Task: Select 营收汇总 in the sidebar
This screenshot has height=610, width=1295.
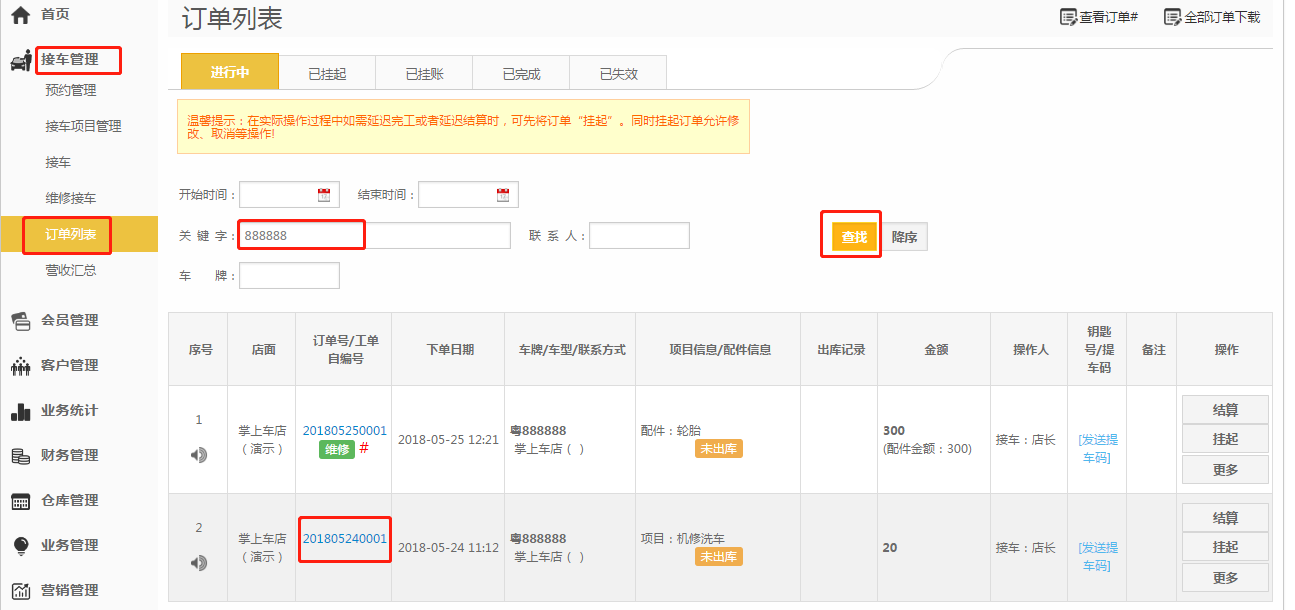Action: pyautogui.click(x=71, y=271)
